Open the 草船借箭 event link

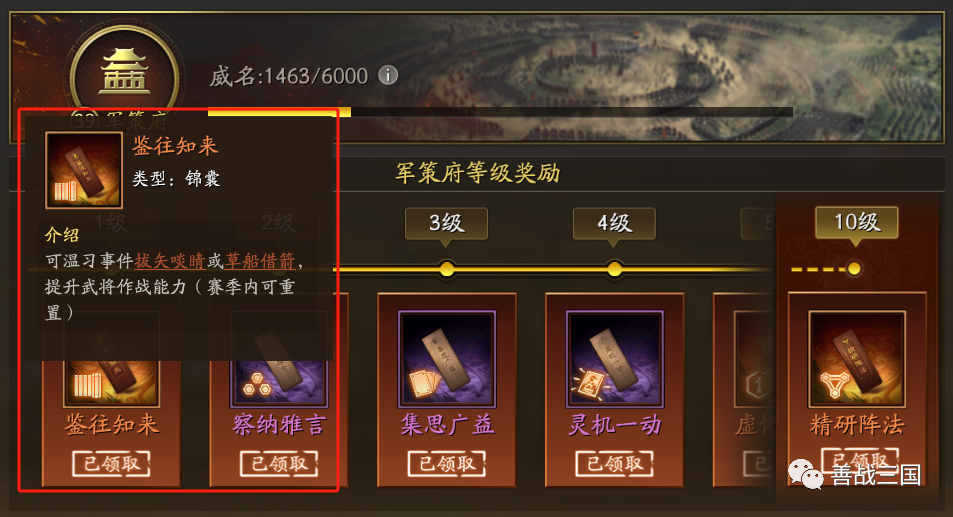(x=260, y=261)
